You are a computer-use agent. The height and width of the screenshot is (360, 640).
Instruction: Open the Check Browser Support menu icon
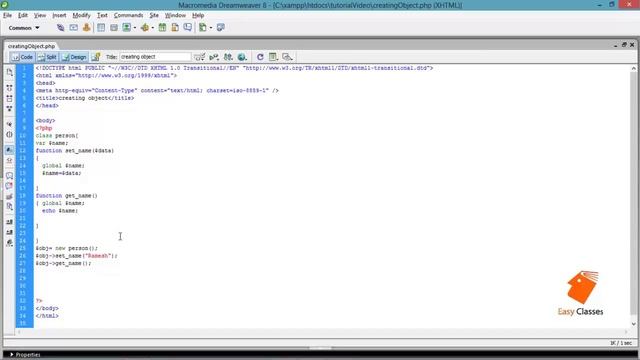pos(199,57)
